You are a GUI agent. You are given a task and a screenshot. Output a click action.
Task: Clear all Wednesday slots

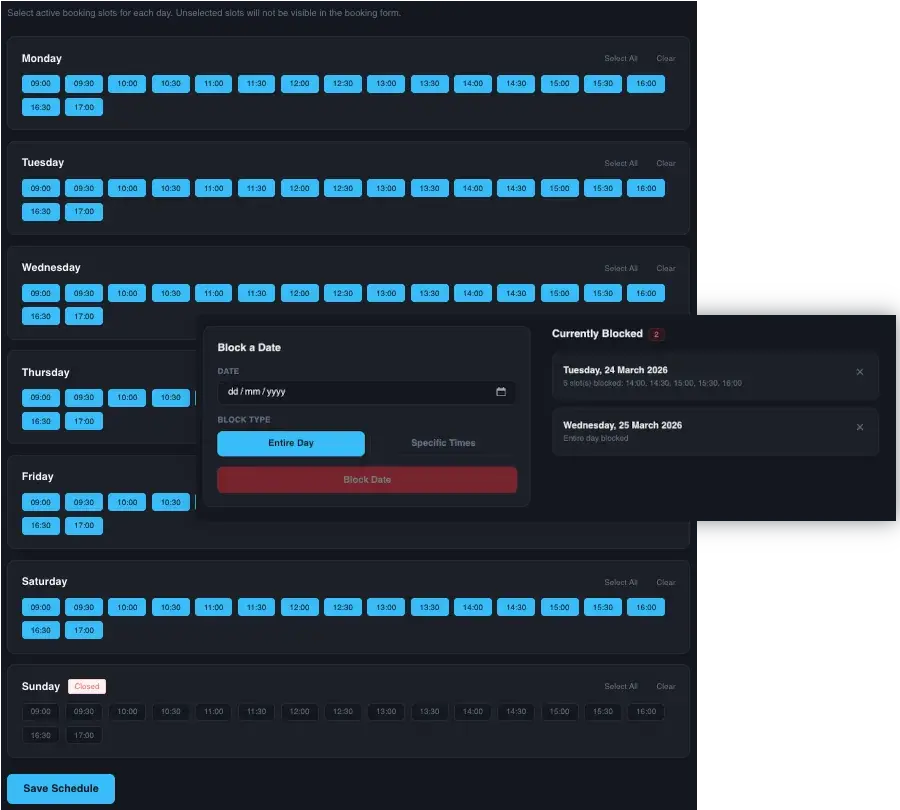(666, 269)
